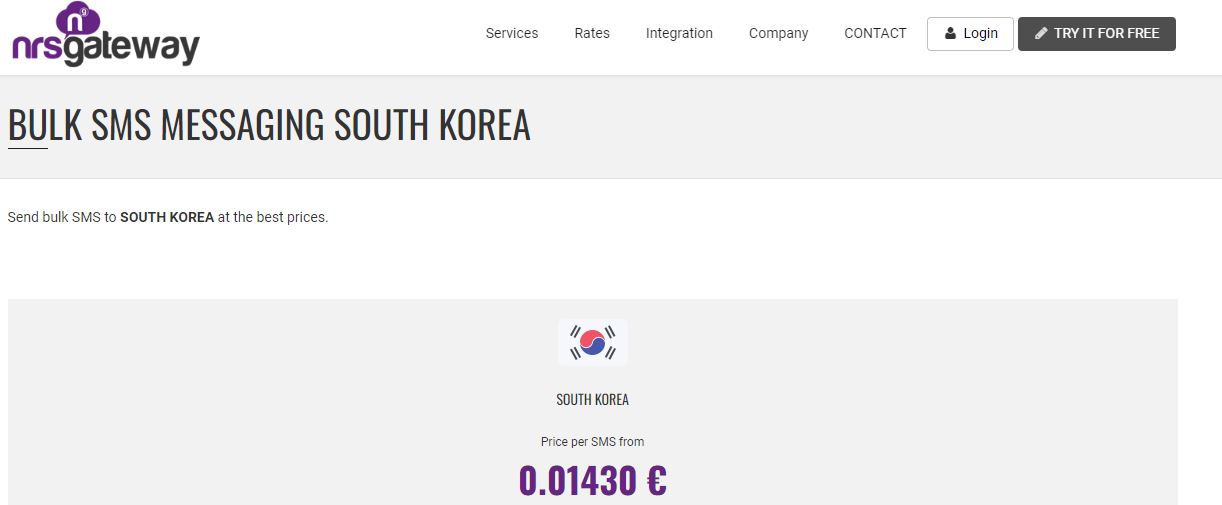Go to the CONTACT page

875,33
